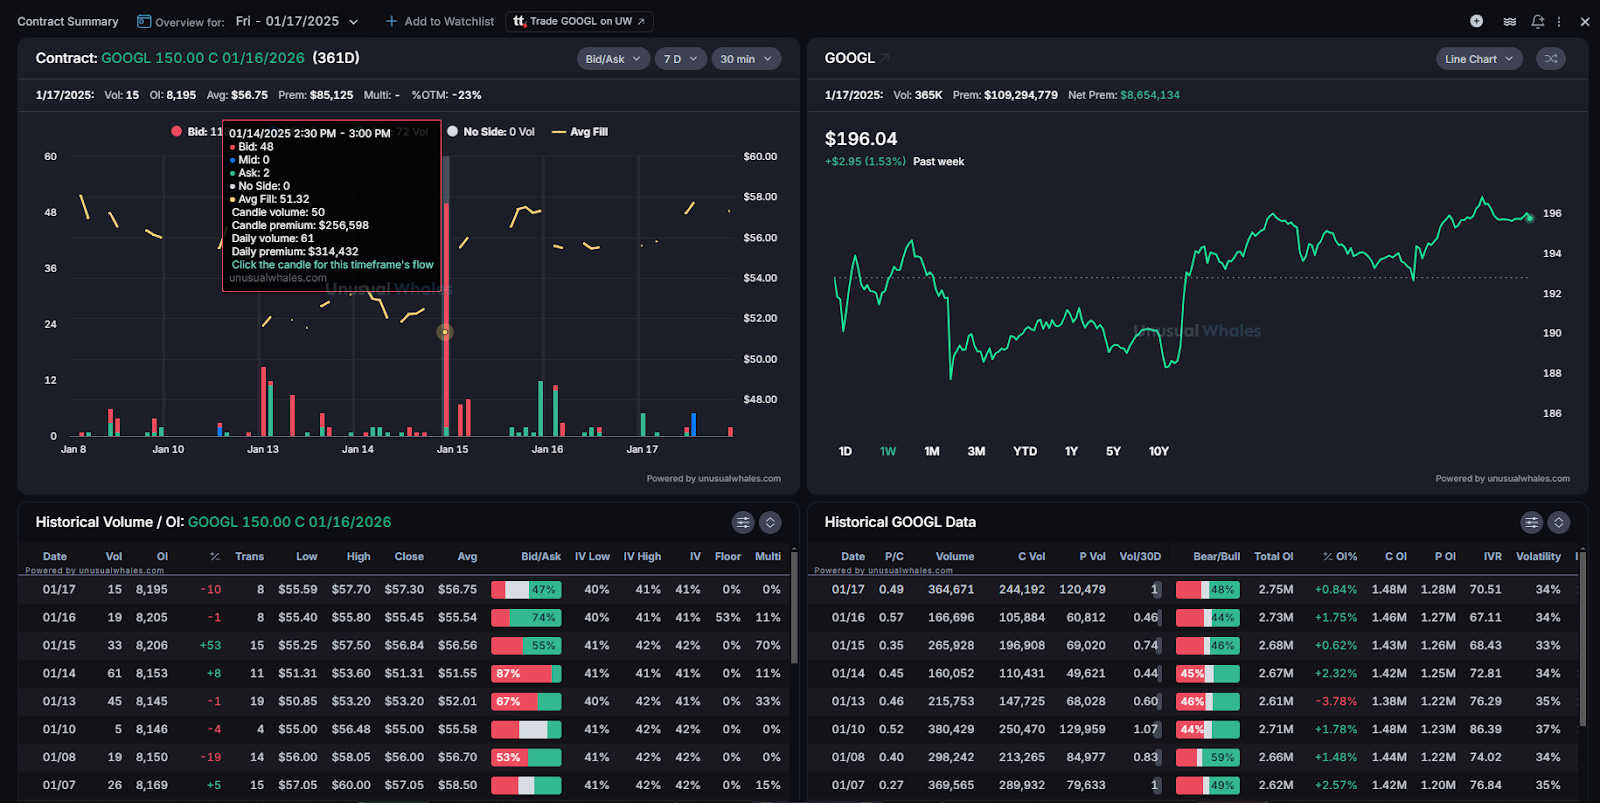Viewport: 1600px width, 803px height.
Task: Toggle the Avg Fill legend item
Action: pyautogui.click(x=580, y=131)
